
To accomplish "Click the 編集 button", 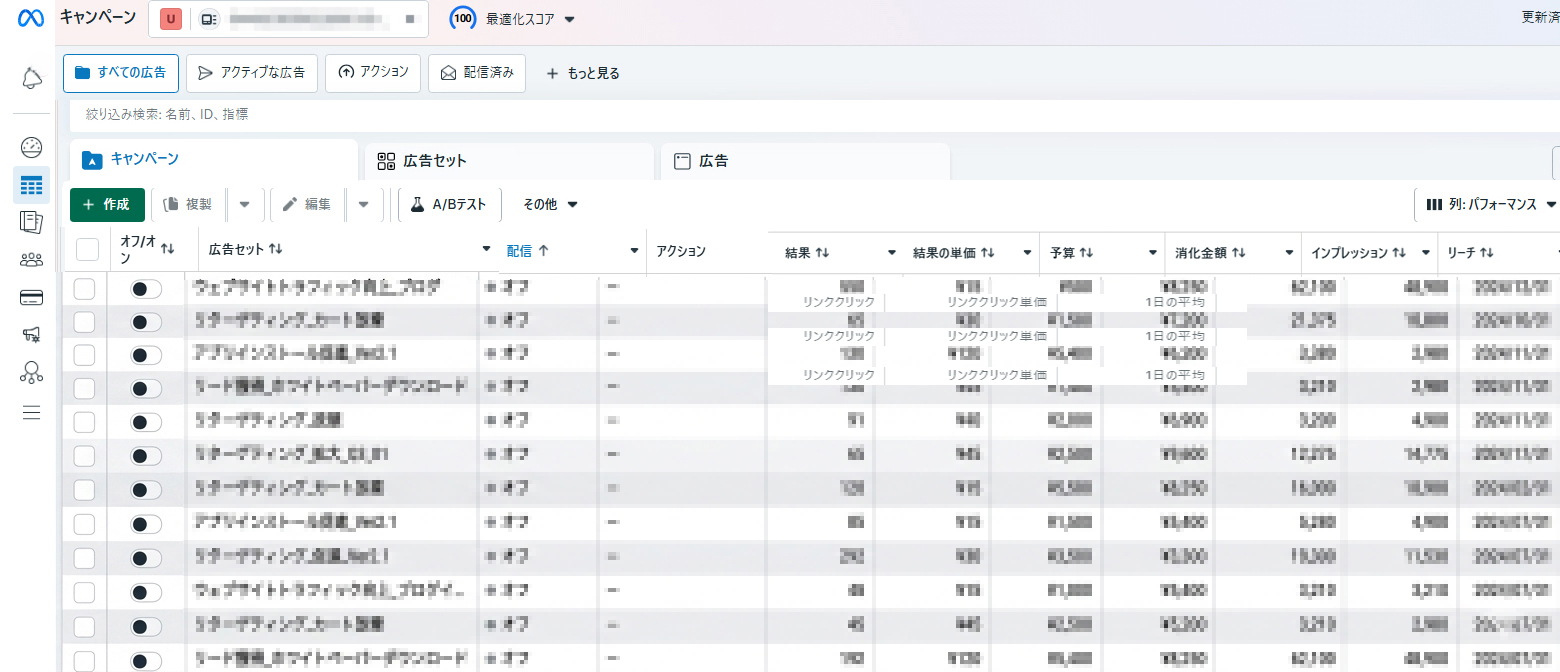I will (x=308, y=204).
